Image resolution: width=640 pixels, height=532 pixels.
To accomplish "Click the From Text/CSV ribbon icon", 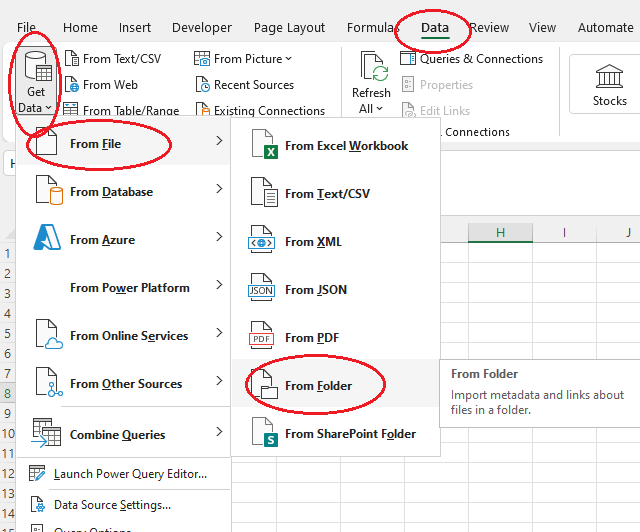I will [x=72, y=58].
